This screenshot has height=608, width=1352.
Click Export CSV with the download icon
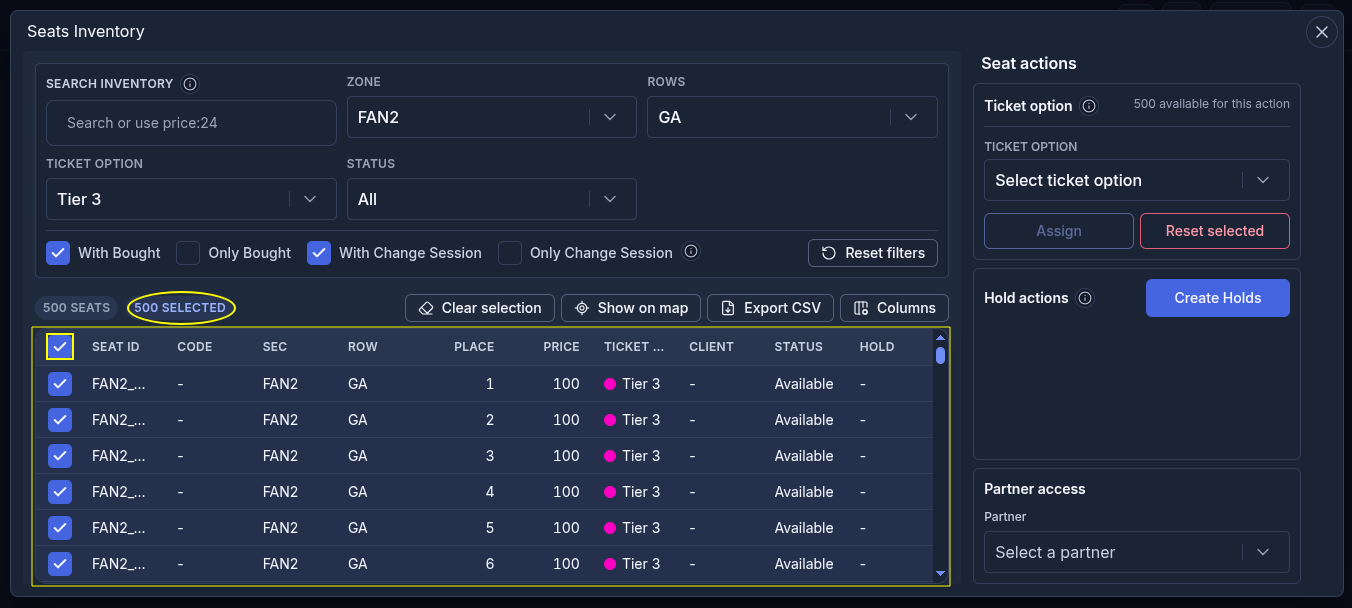(x=771, y=308)
